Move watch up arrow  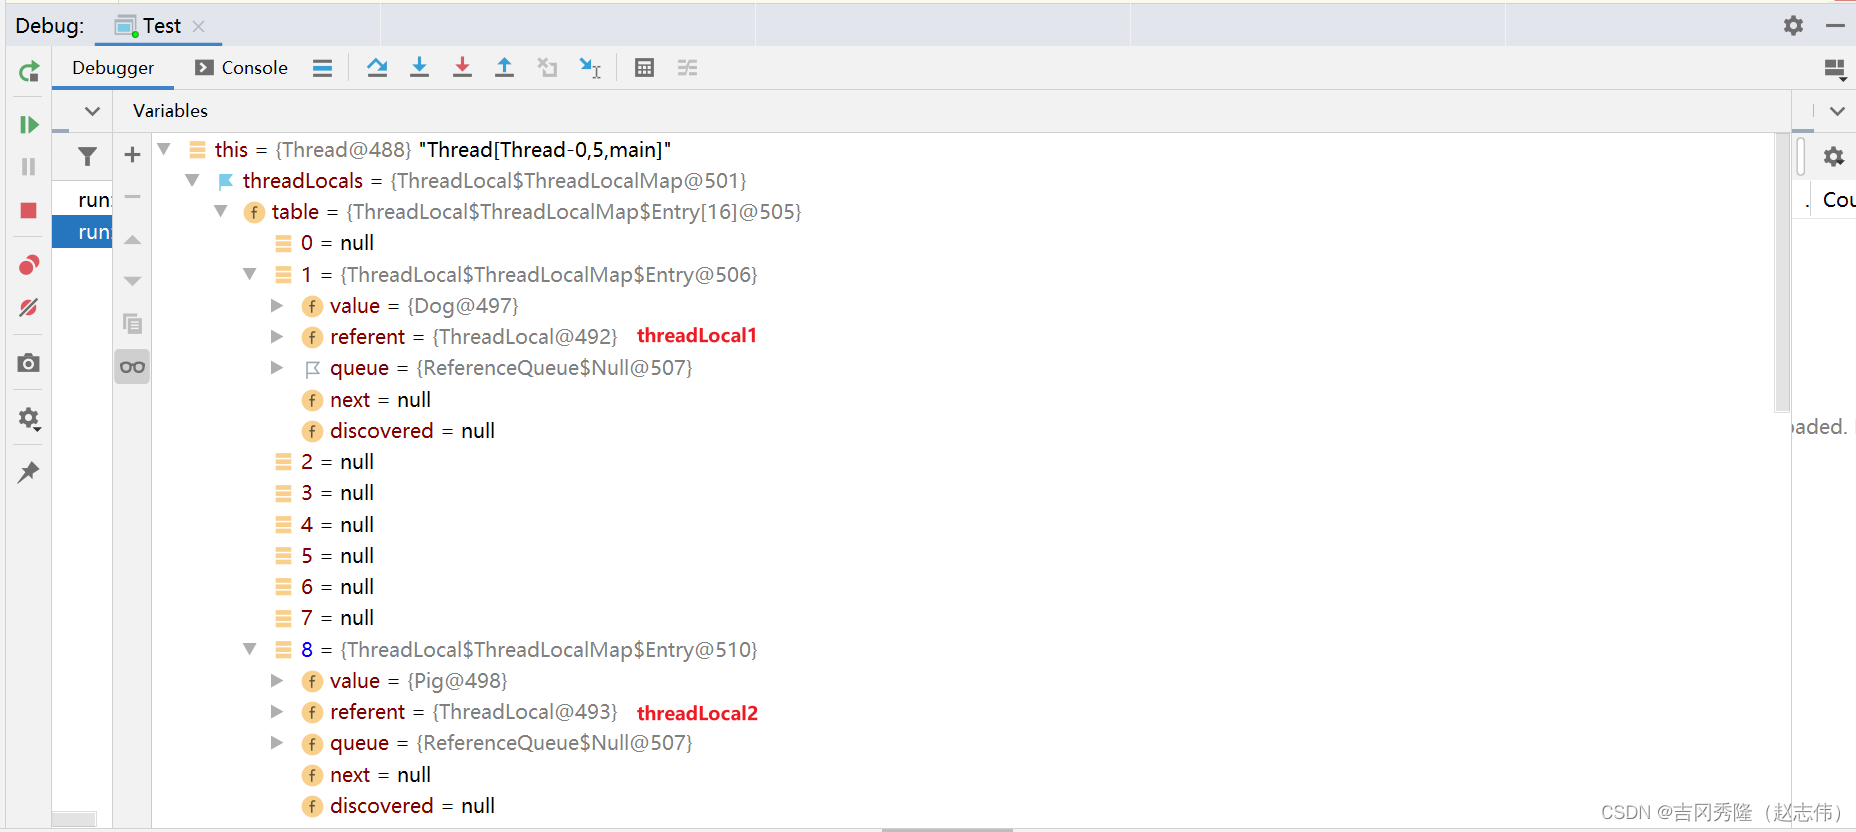(x=132, y=240)
